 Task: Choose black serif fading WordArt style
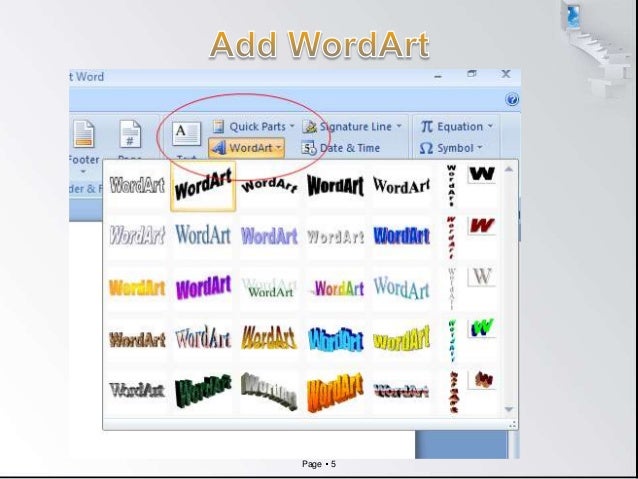point(401,185)
